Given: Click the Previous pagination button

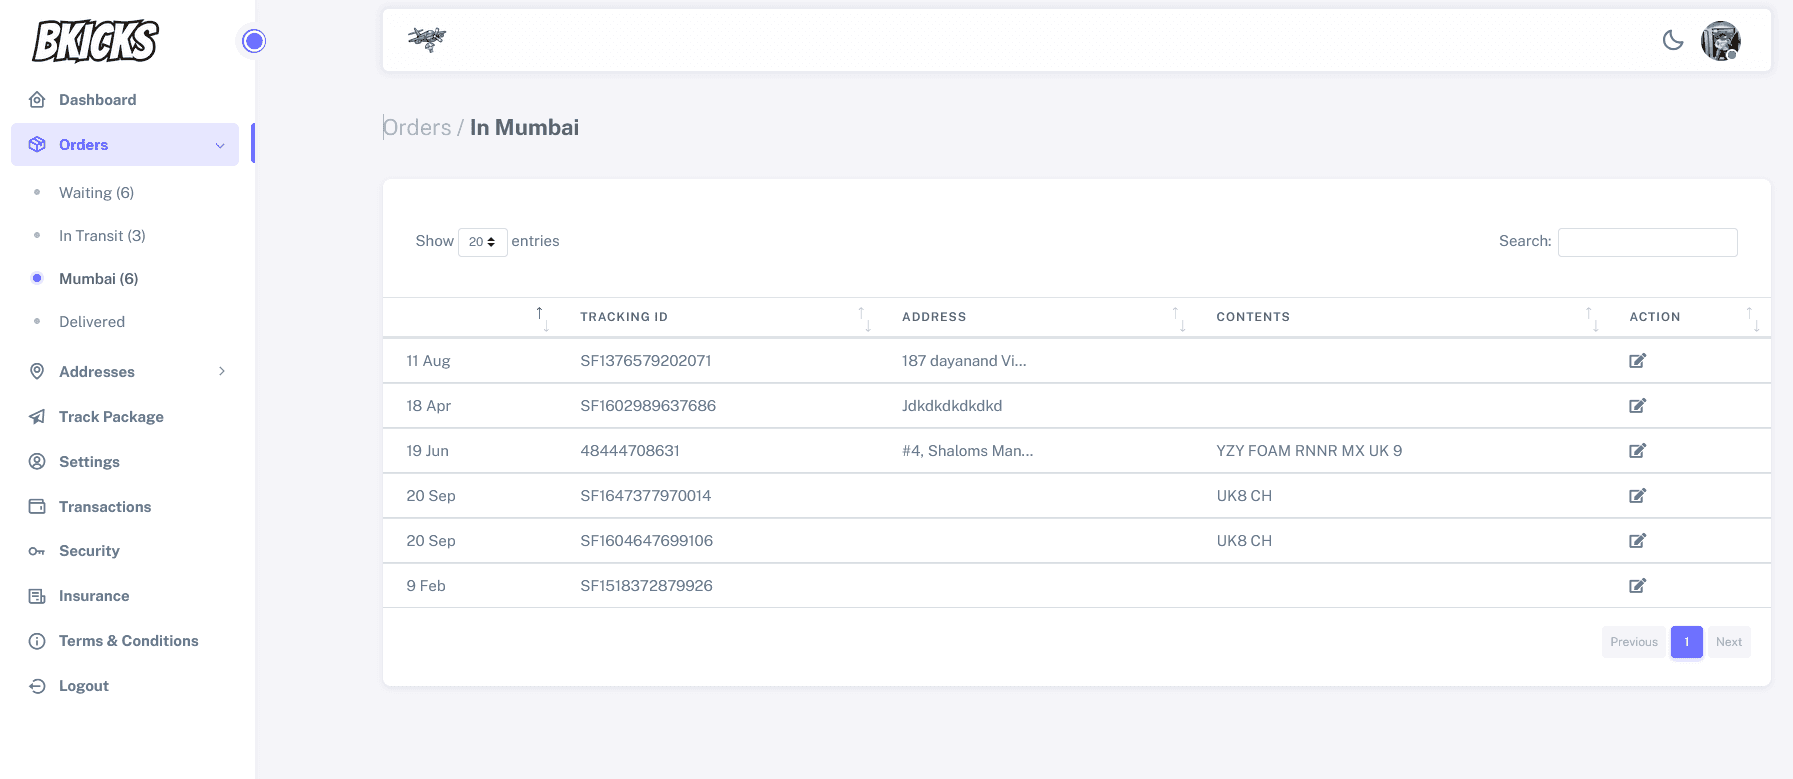Looking at the screenshot, I should (x=1633, y=642).
